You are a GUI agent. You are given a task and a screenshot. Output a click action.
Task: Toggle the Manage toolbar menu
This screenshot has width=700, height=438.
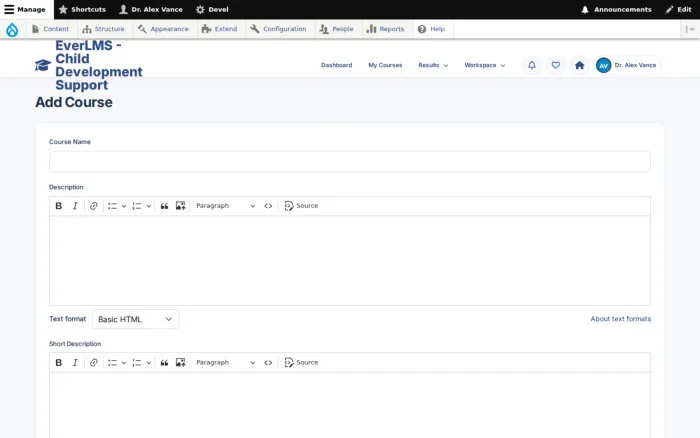pos(25,9)
